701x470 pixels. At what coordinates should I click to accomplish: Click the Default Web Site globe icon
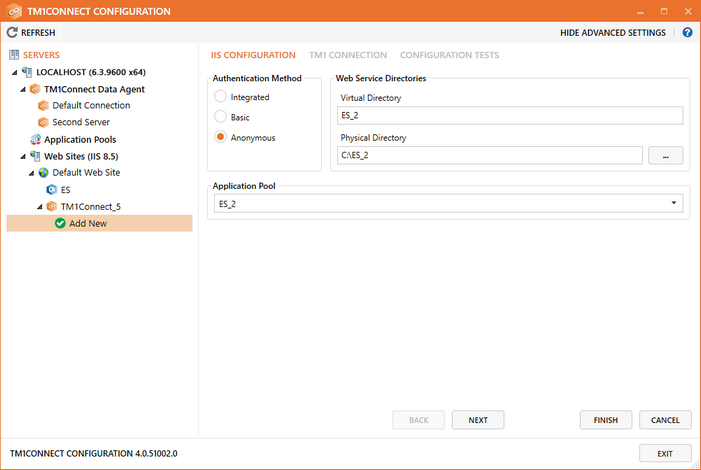43,173
